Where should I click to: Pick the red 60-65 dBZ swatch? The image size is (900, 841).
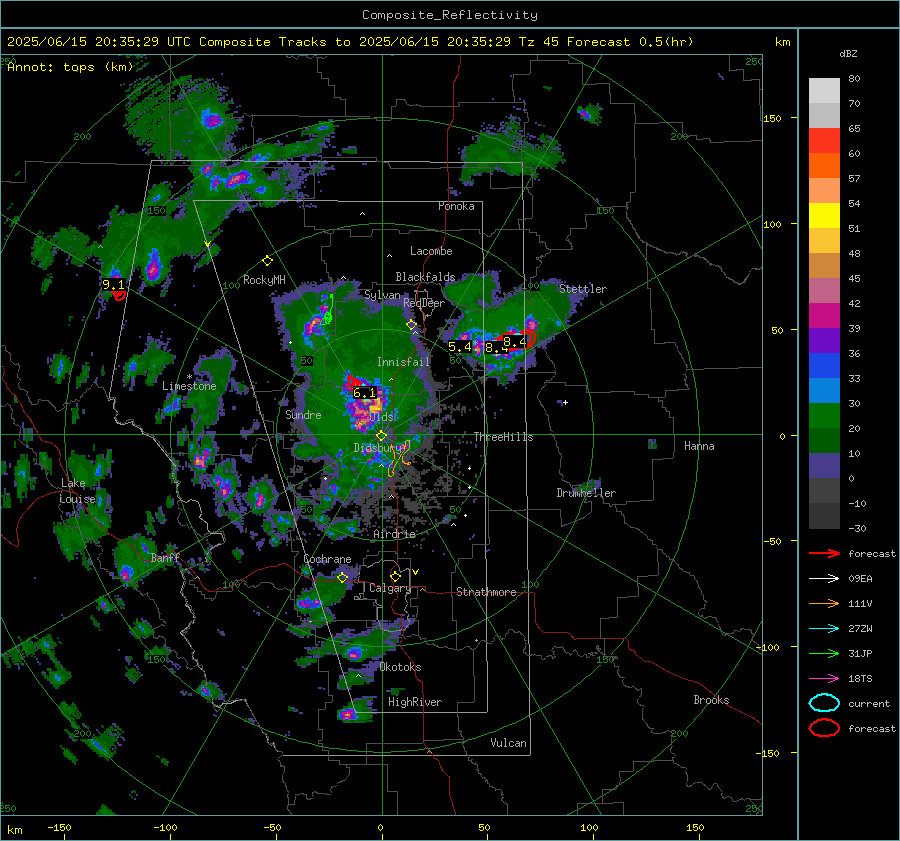tap(824, 141)
